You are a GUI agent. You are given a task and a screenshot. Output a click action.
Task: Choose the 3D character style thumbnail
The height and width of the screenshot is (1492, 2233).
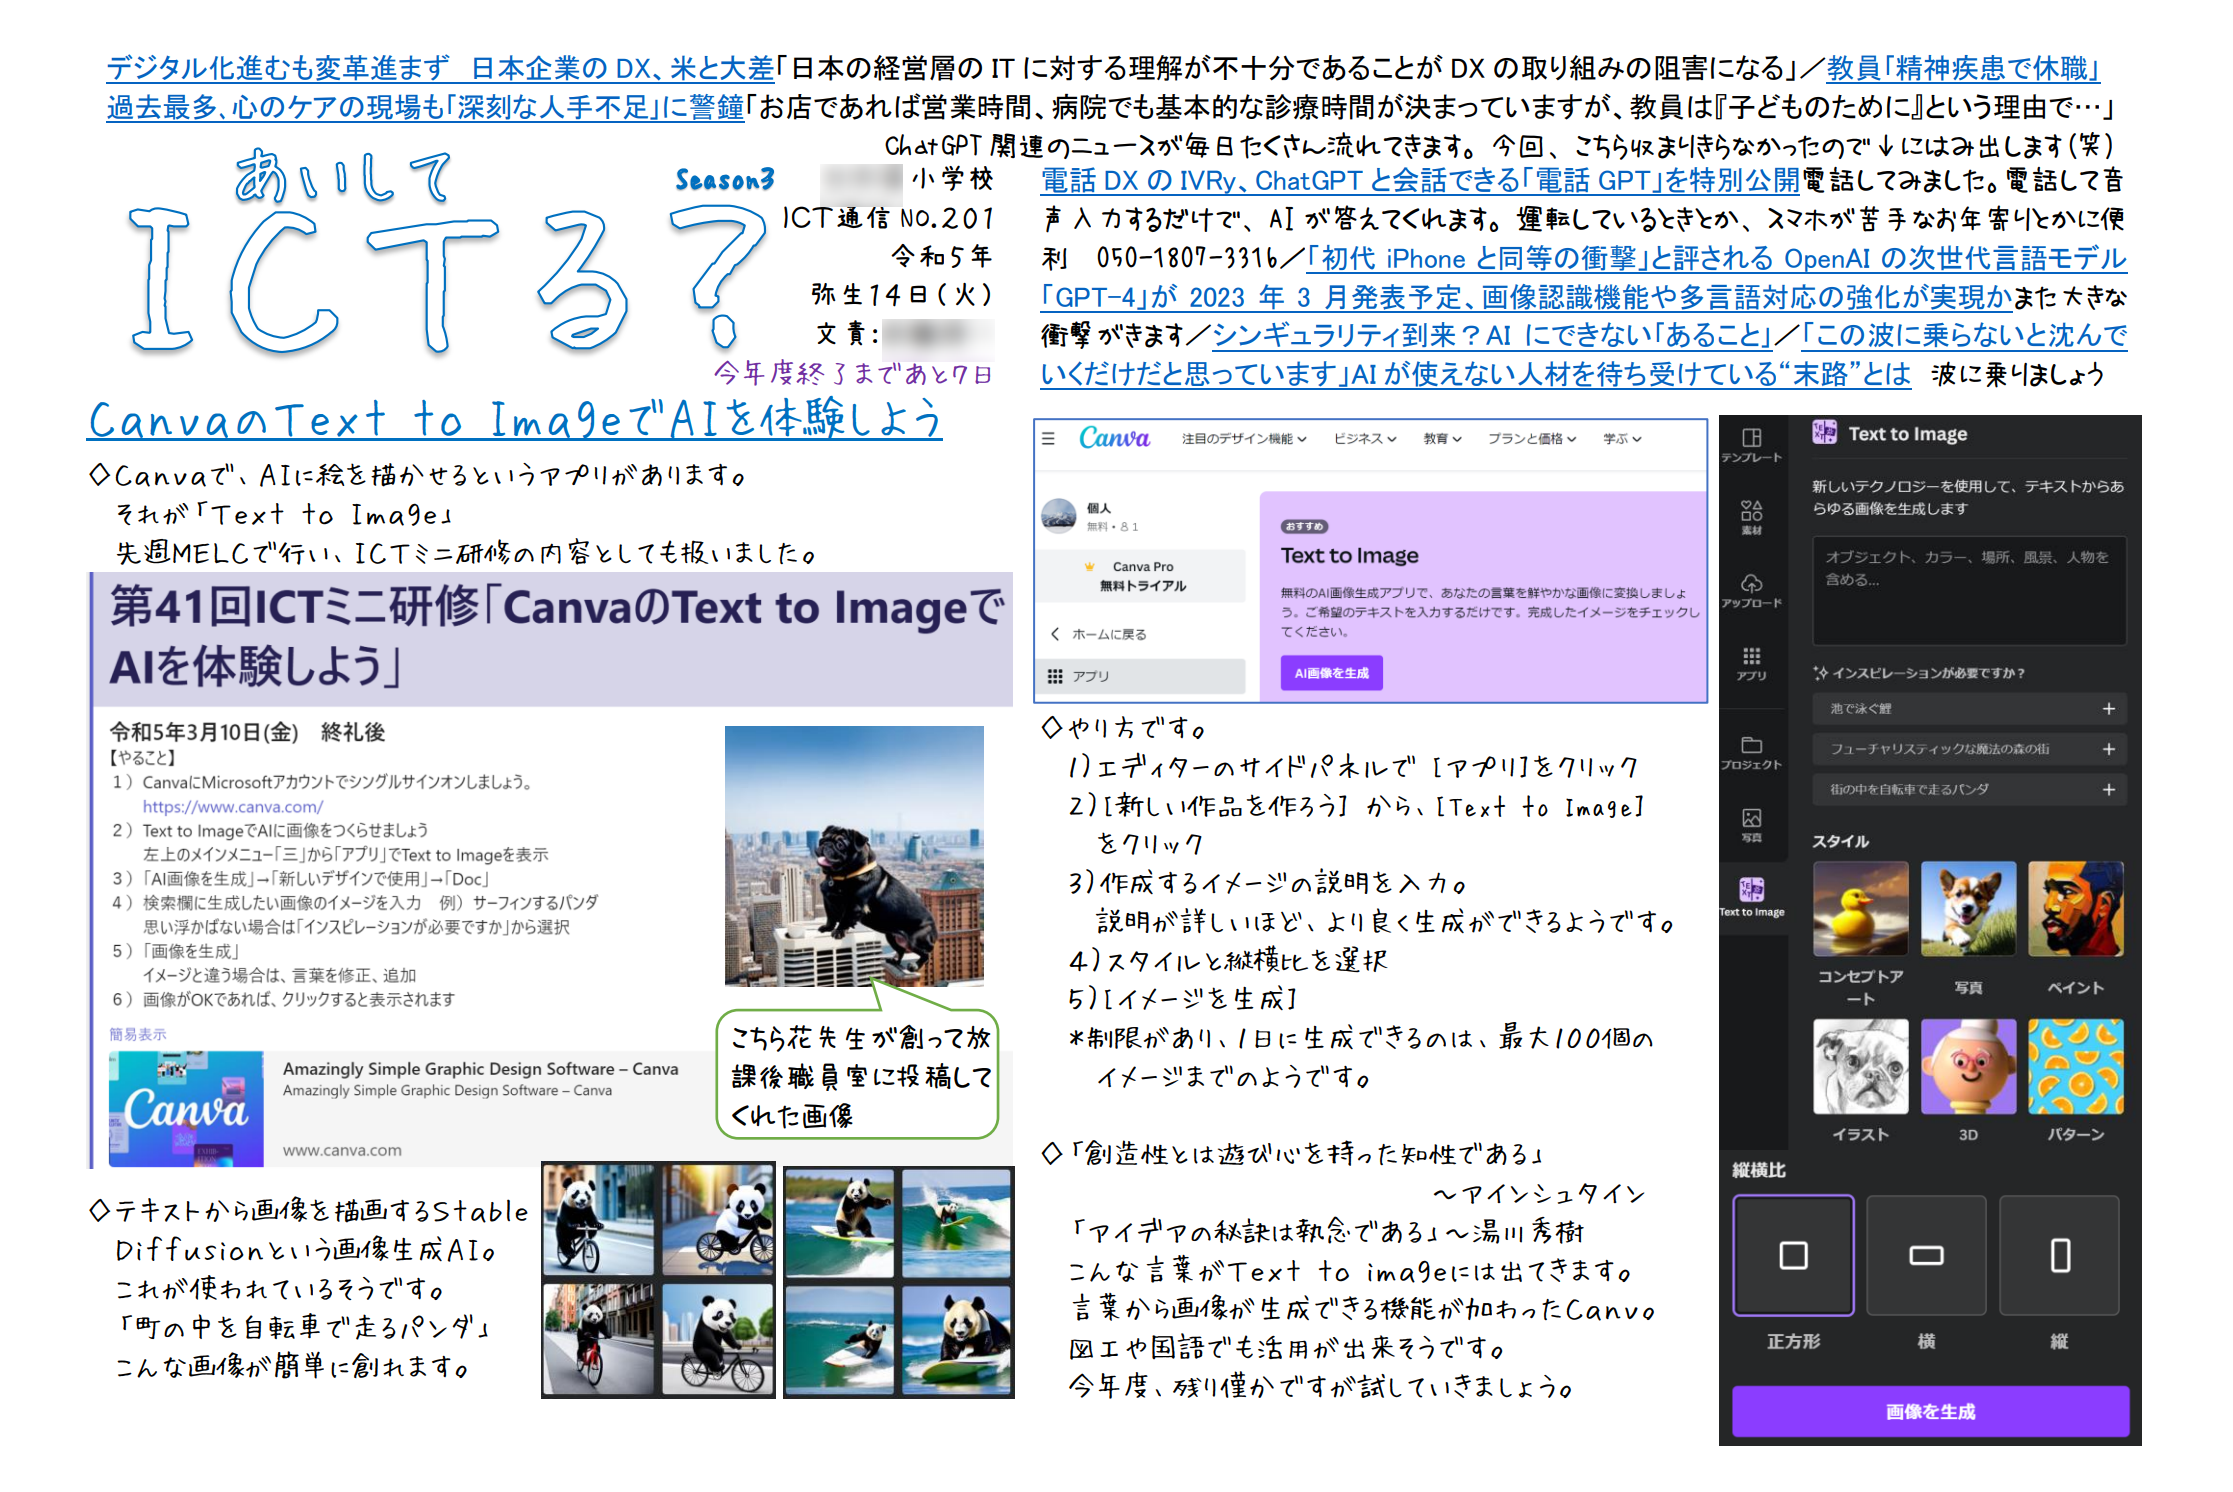click(x=1968, y=1066)
